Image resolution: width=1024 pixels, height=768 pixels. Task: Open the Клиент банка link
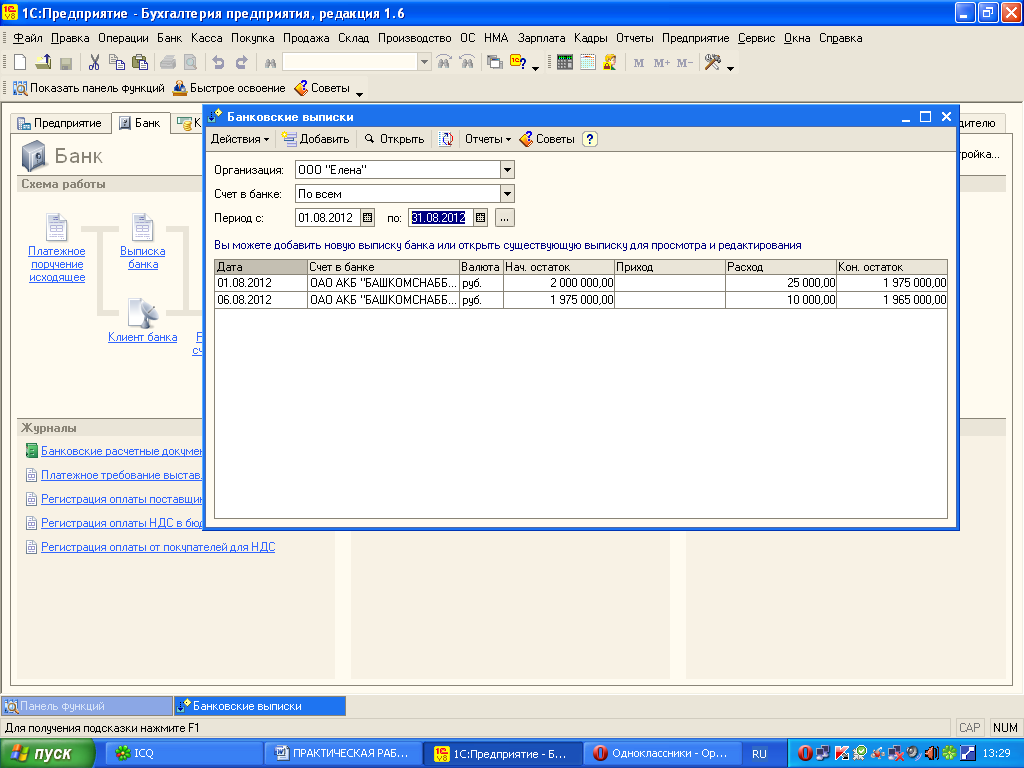pyautogui.click(x=142, y=337)
